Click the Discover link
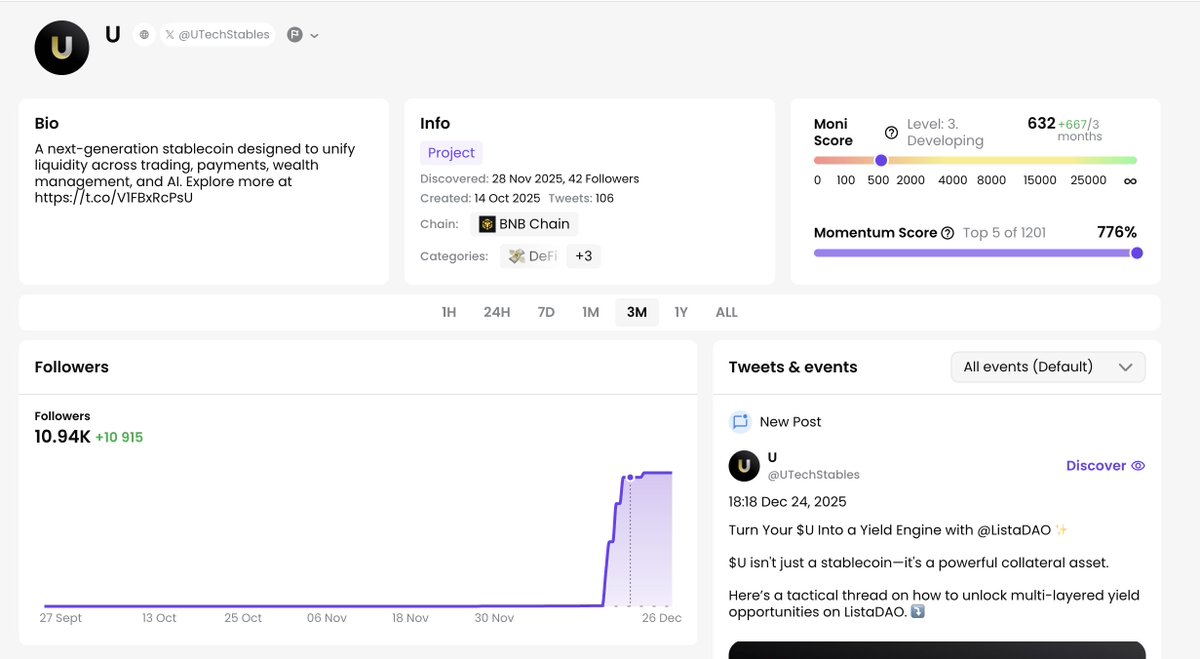Screen dimensions: 1200x659 [x=1096, y=466]
